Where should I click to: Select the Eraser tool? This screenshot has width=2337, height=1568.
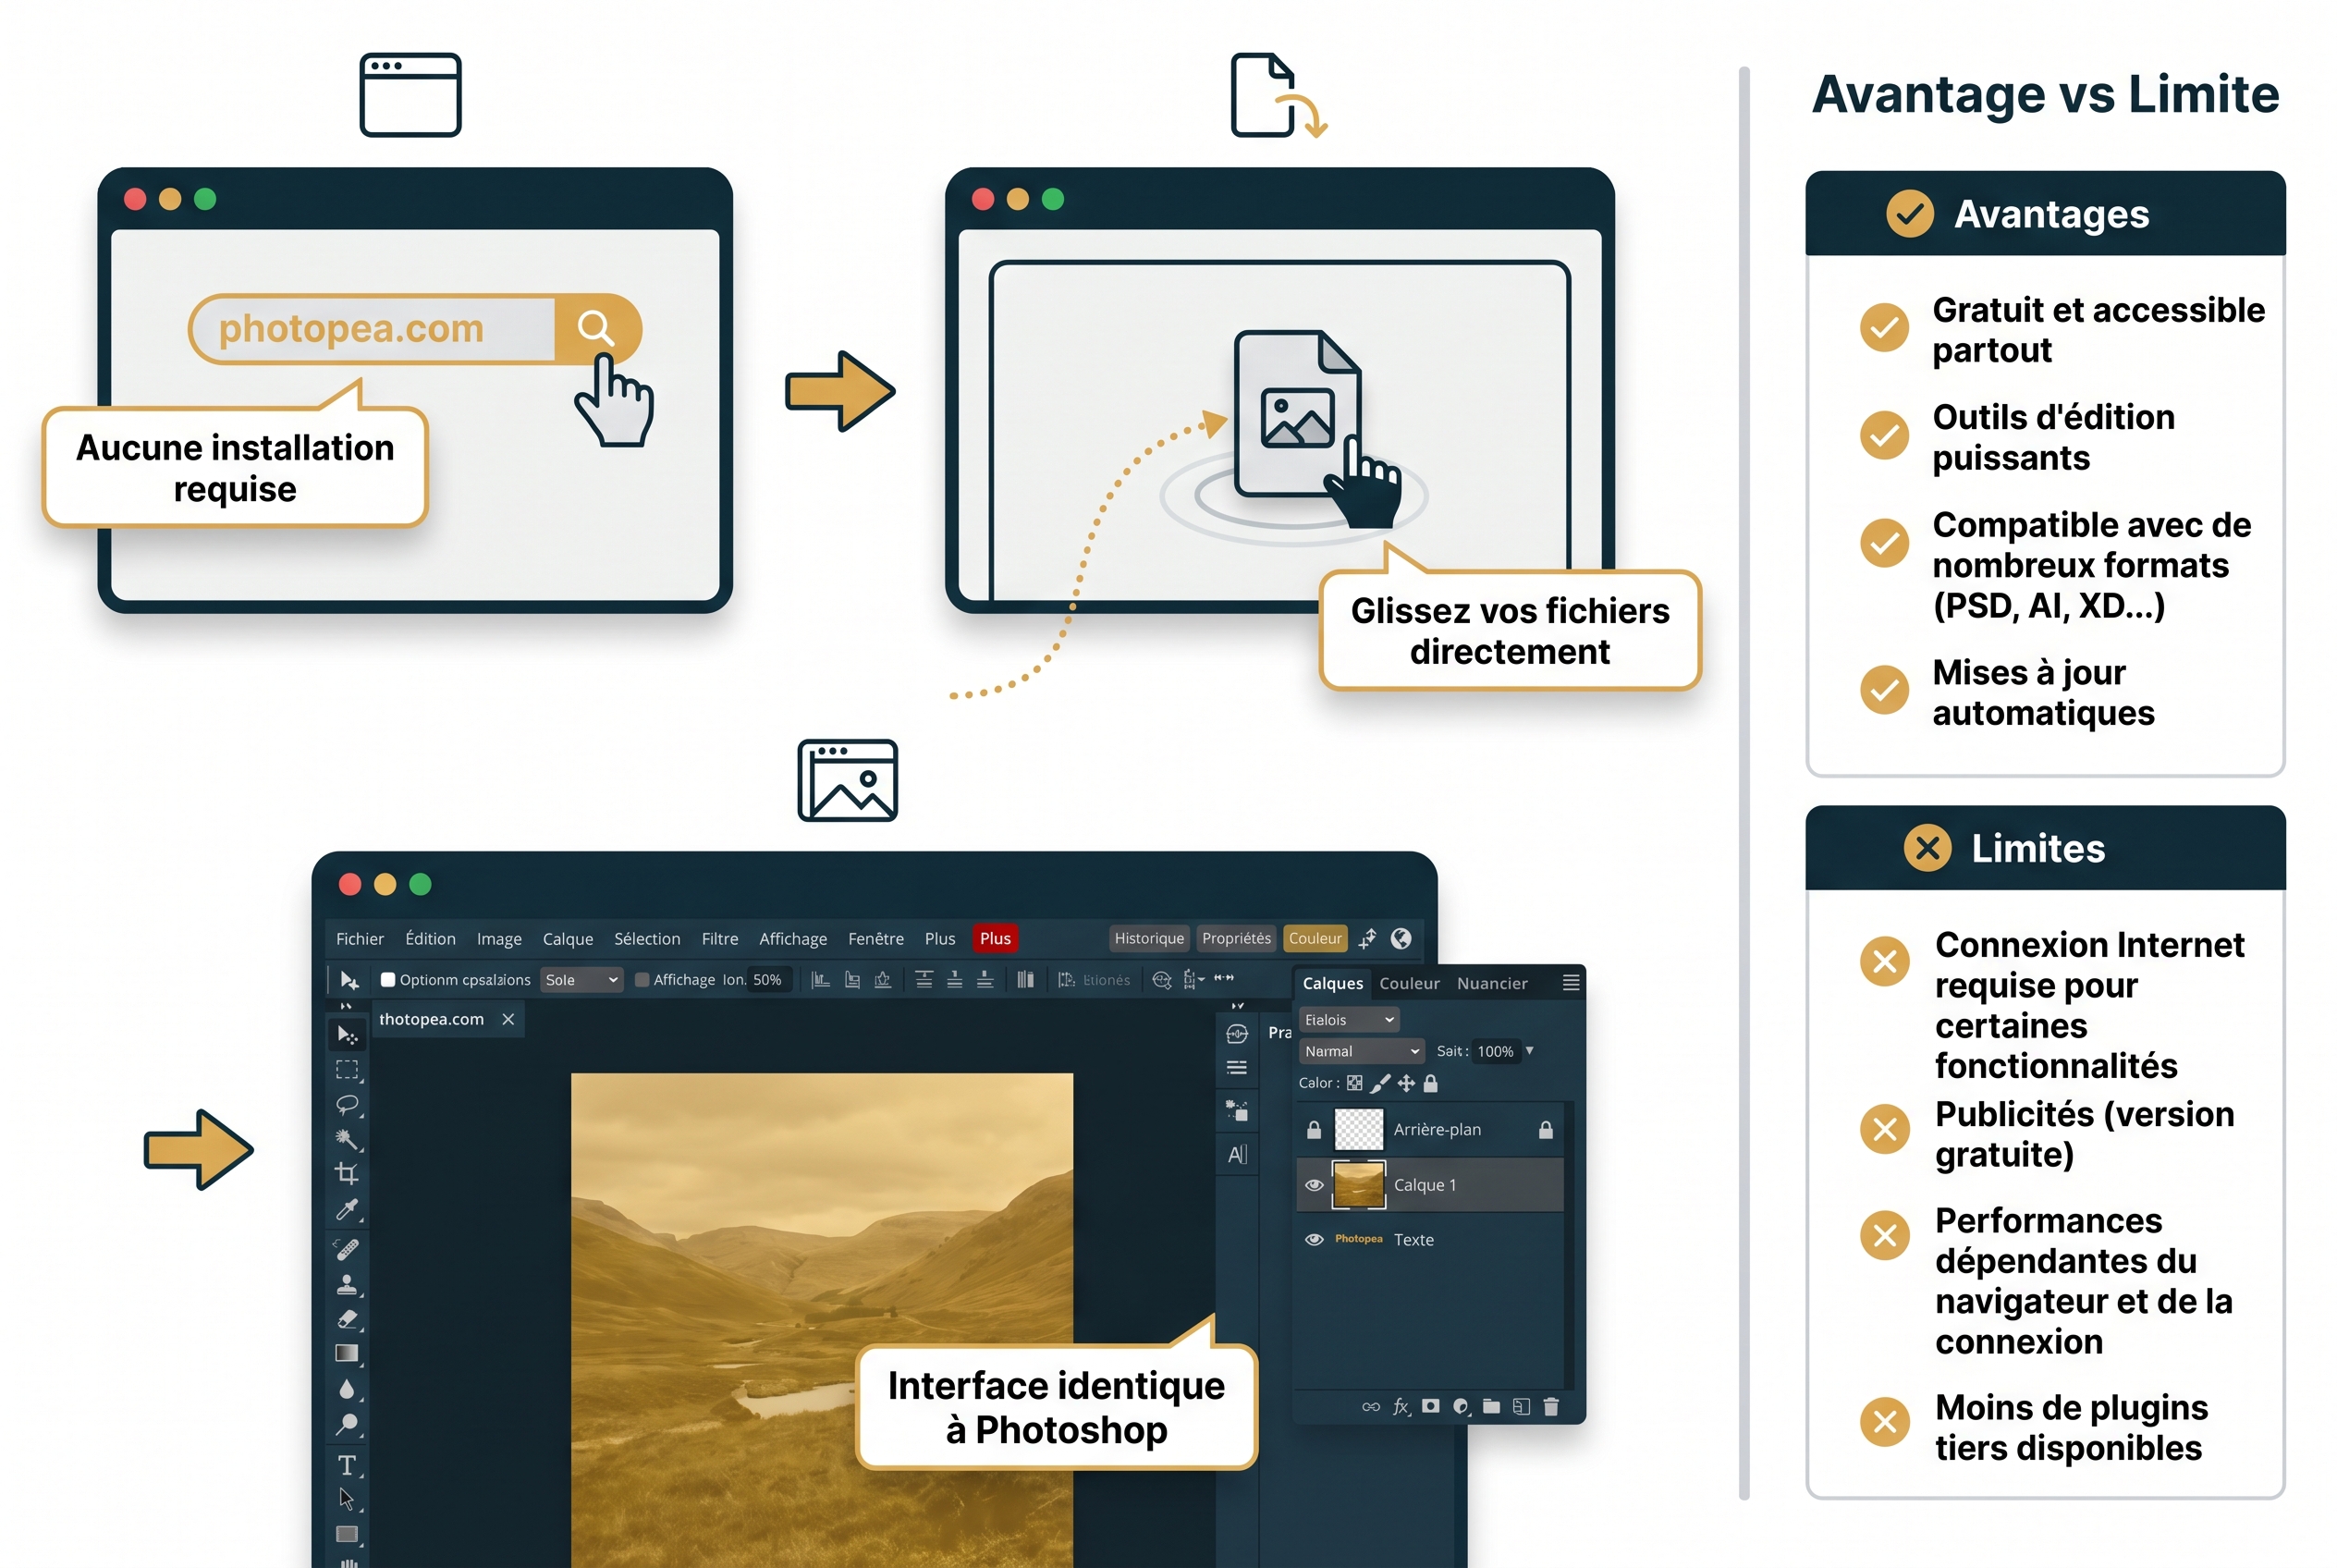coord(347,1319)
